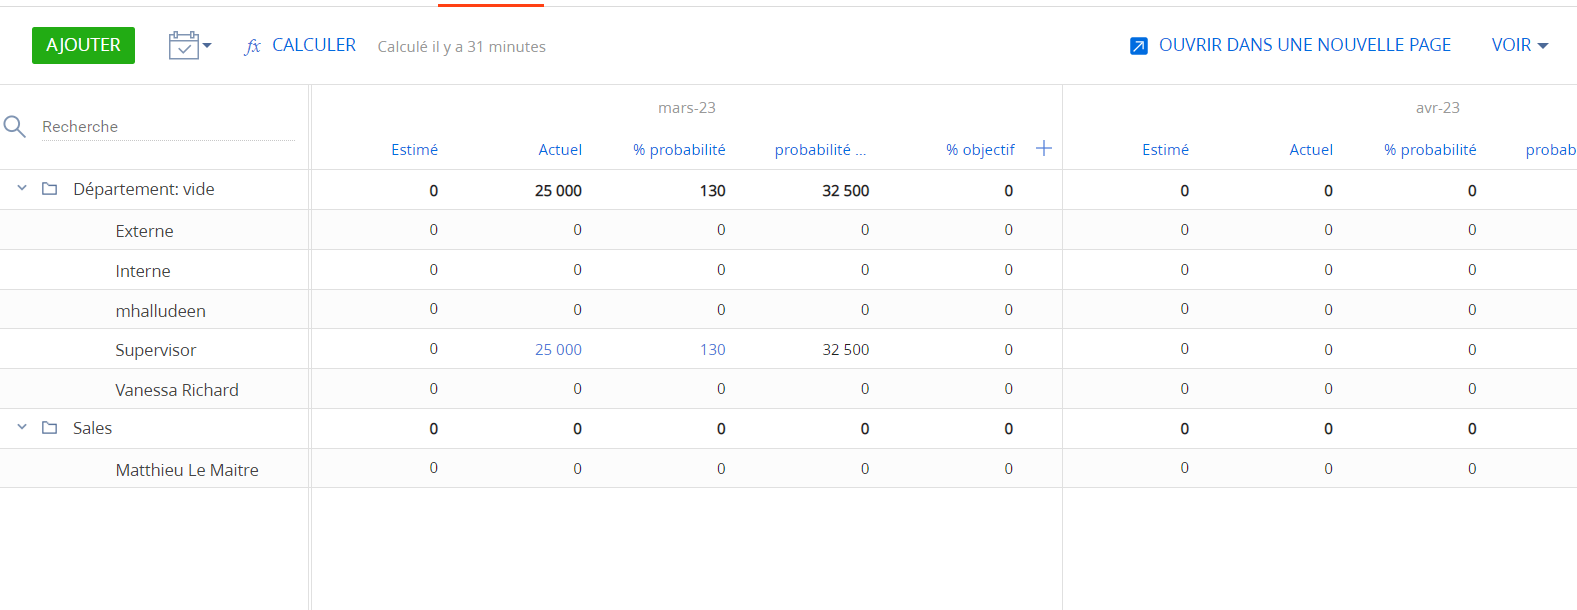Click mars-23 % probabilité column header
The height and width of the screenshot is (610, 1577).
click(679, 150)
